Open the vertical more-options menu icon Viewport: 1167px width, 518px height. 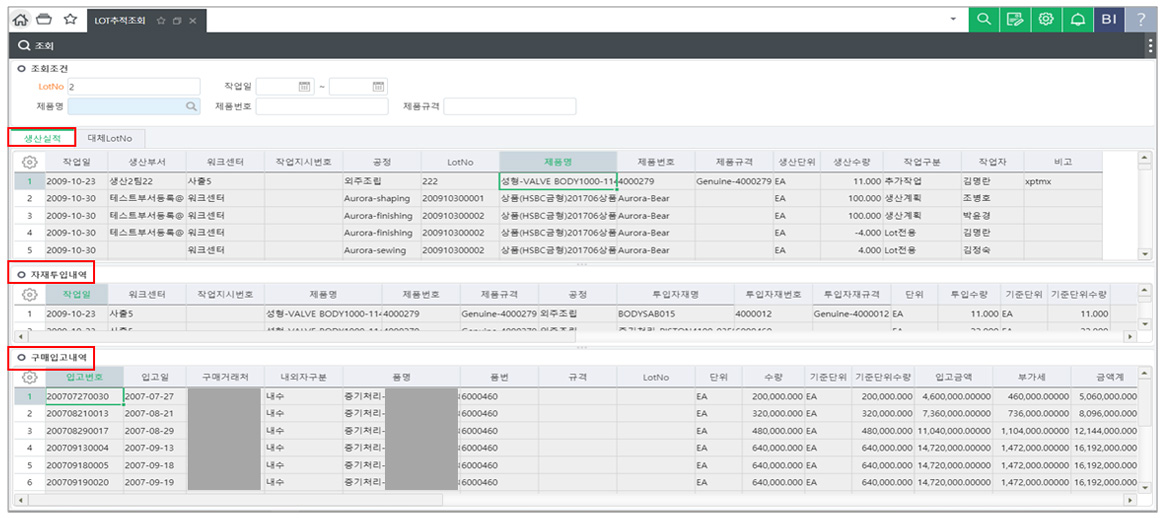point(1150,45)
